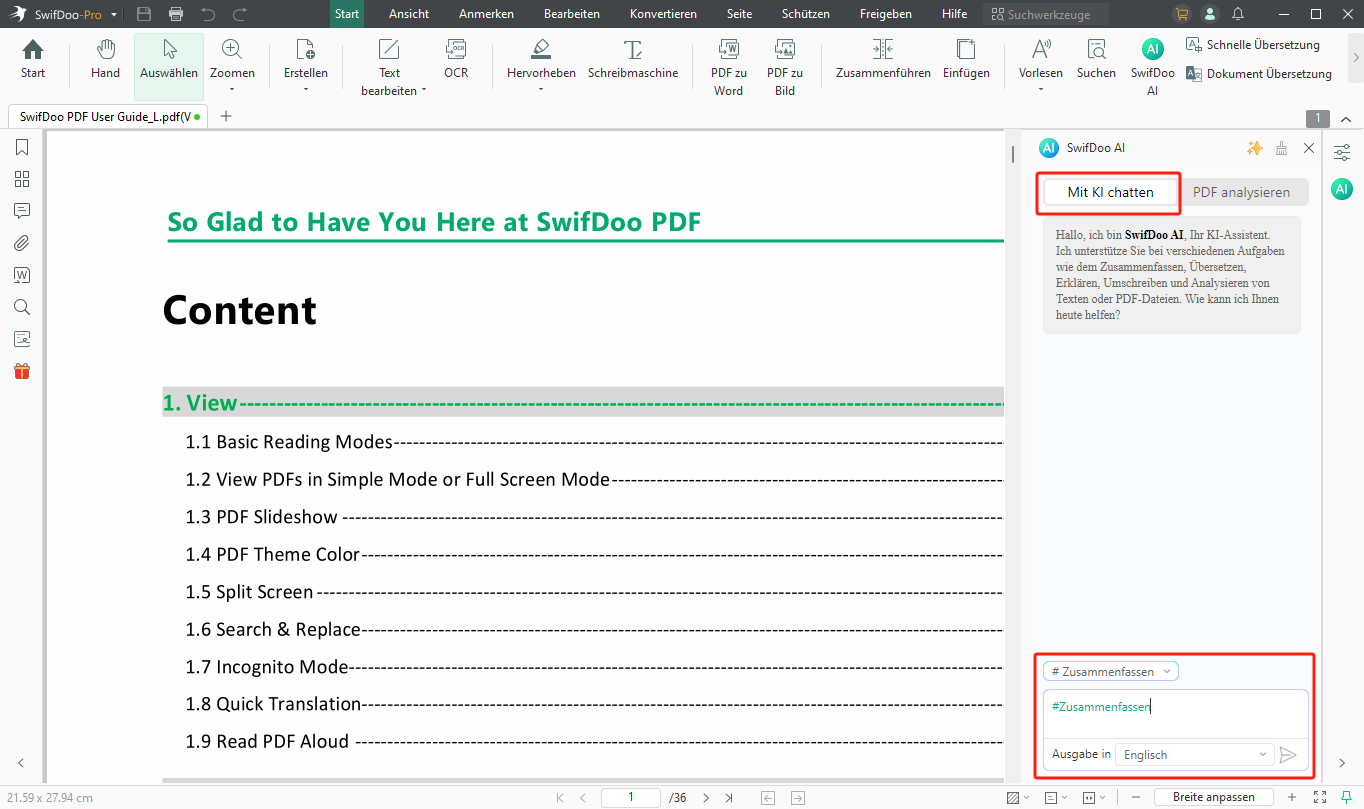Show the page thumbnails panel
This screenshot has height=809, width=1364.
point(22,179)
